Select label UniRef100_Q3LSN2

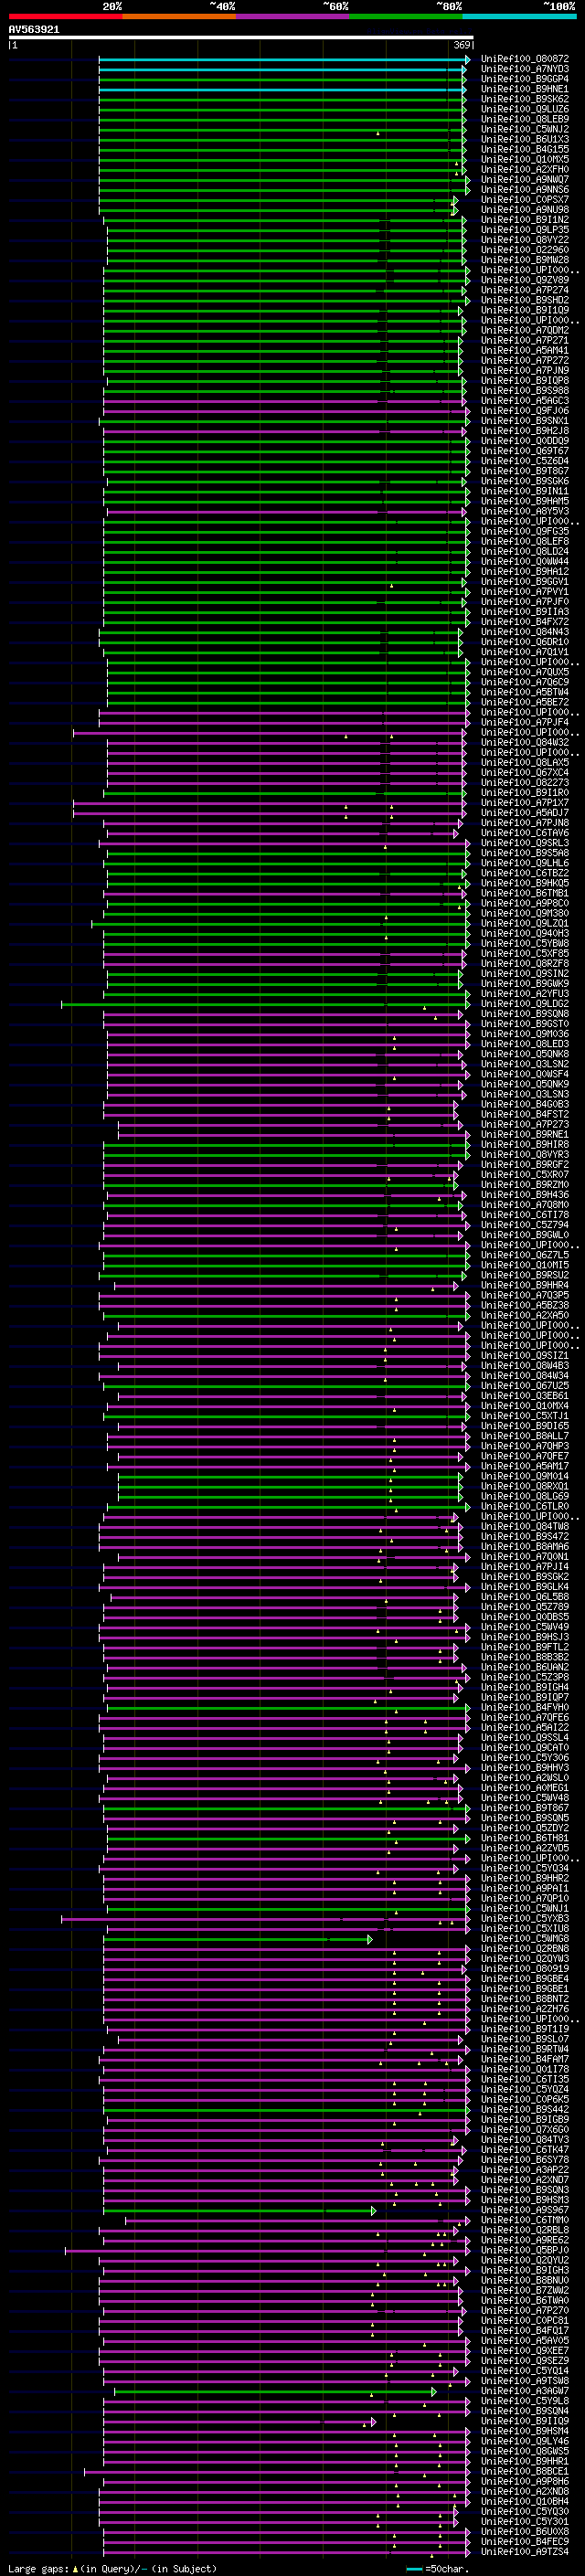(525, 1064)
